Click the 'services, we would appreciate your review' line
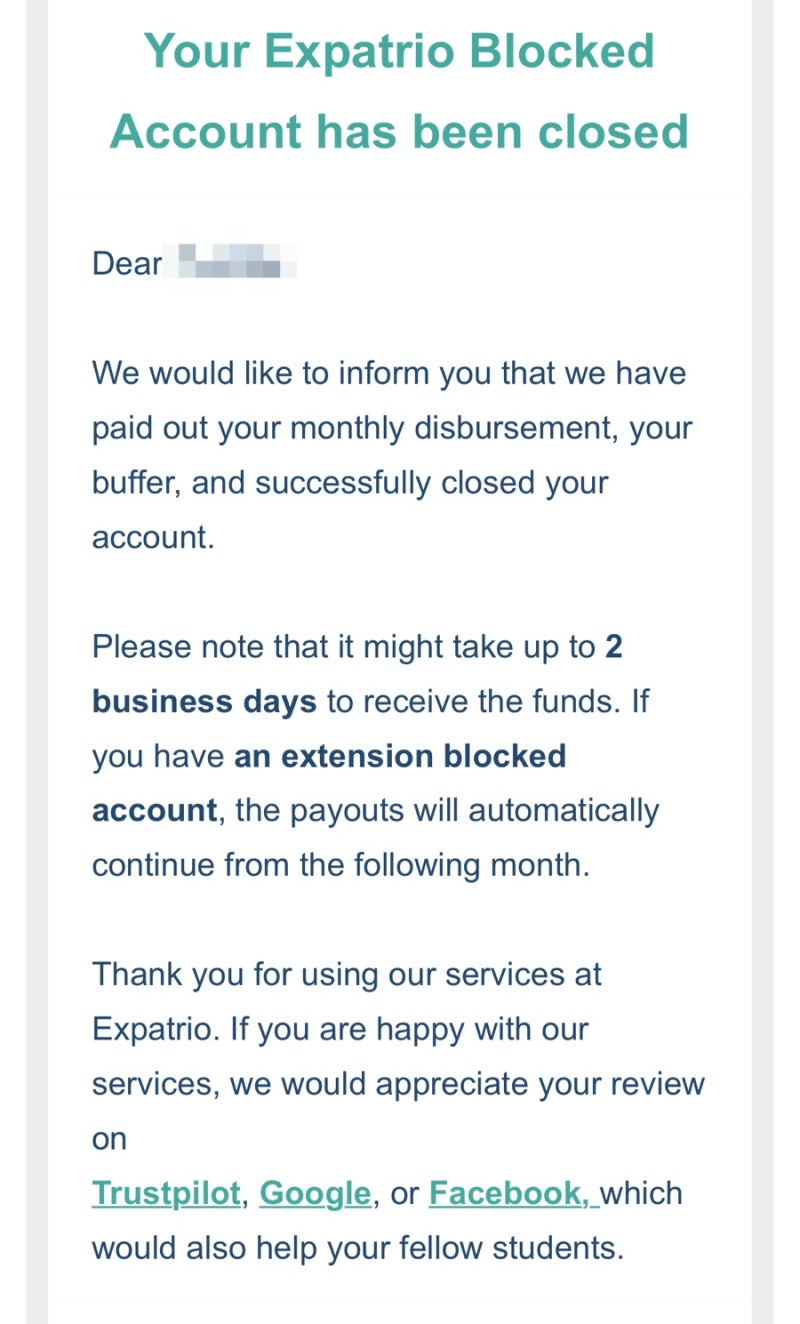Viewport: 800px width, 1324px height. [x=398, y=1084]
